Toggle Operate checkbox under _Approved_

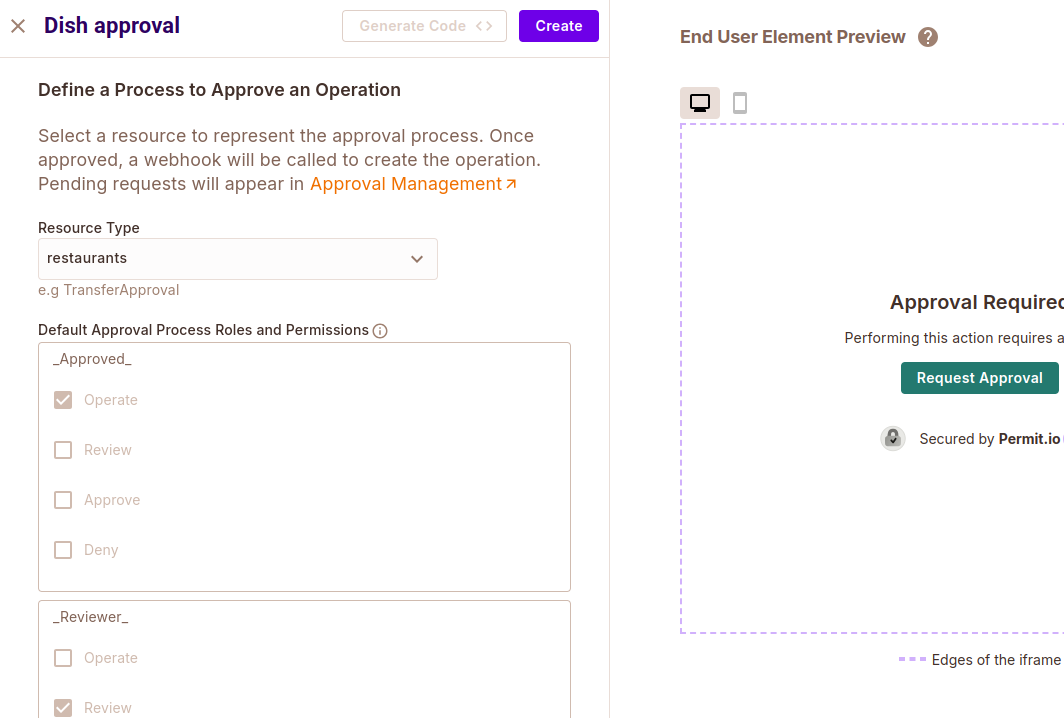click(x=63, y=400)
